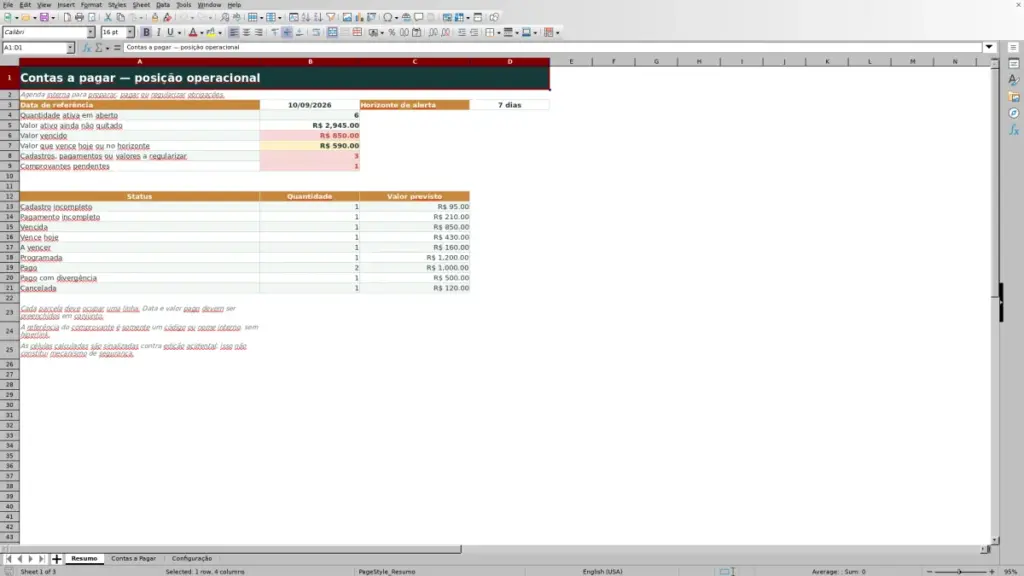This screenshot has width=1024, height=576.
Task: Toggle Bold formatting
Action: click(146, 33)
